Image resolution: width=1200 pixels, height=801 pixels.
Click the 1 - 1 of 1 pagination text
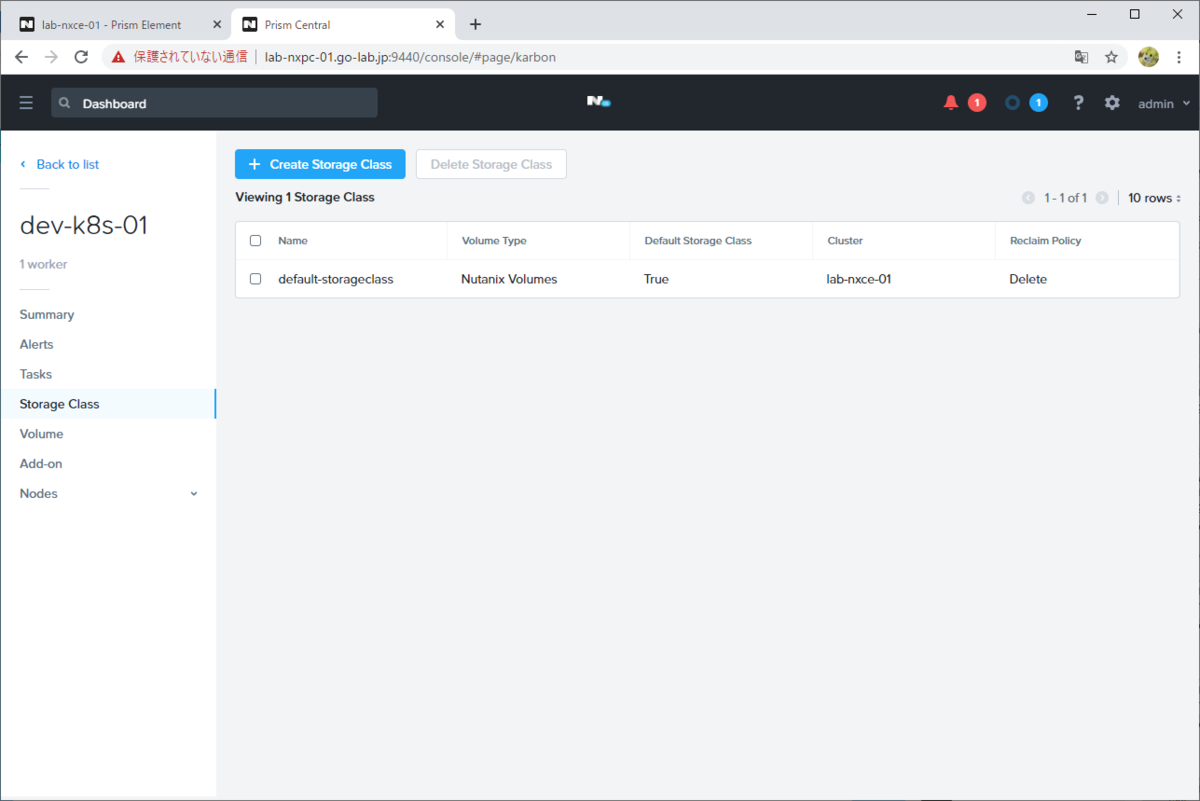click(1065, 198)
